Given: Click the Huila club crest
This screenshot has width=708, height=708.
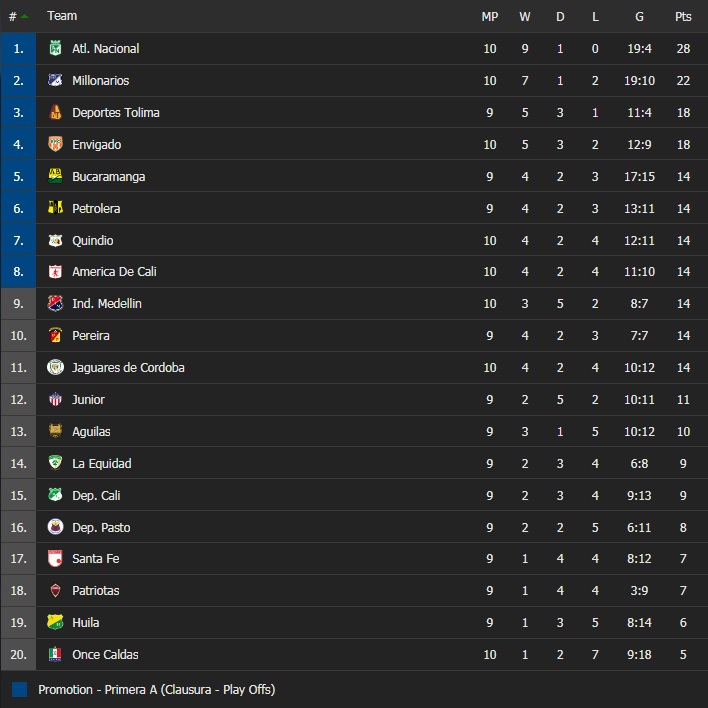Looking at the screenshot, I should pyautogui.click(x=56, y=622).
